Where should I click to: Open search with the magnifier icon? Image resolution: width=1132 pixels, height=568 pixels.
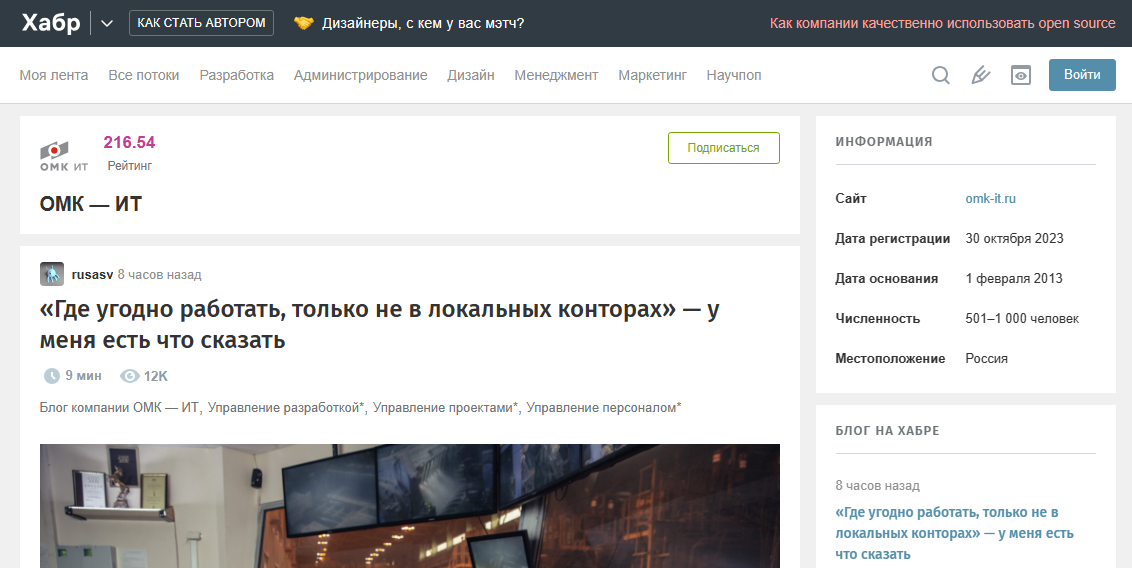coord(940,75)
